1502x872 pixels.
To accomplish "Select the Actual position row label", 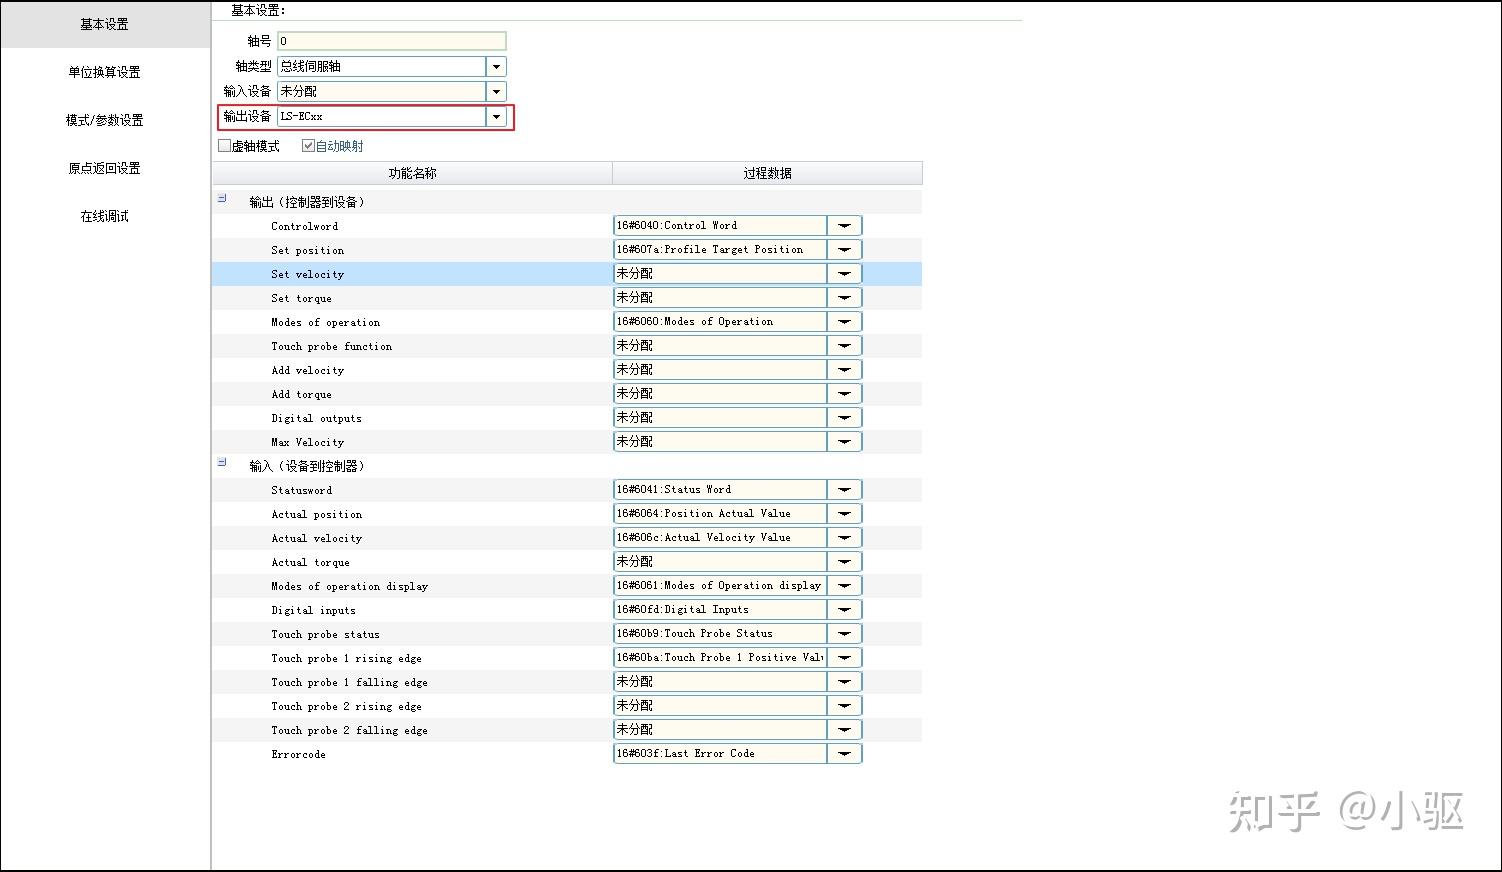I will pos(316,514).
